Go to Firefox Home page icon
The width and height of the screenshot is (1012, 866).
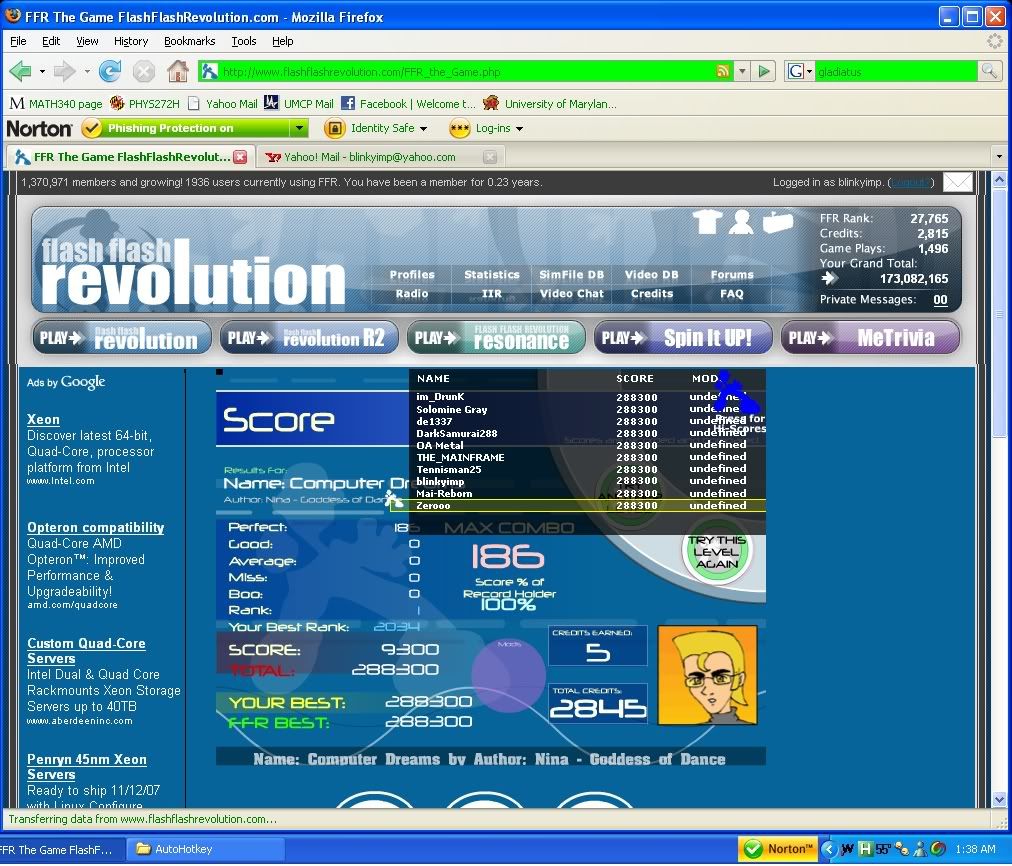177,71
